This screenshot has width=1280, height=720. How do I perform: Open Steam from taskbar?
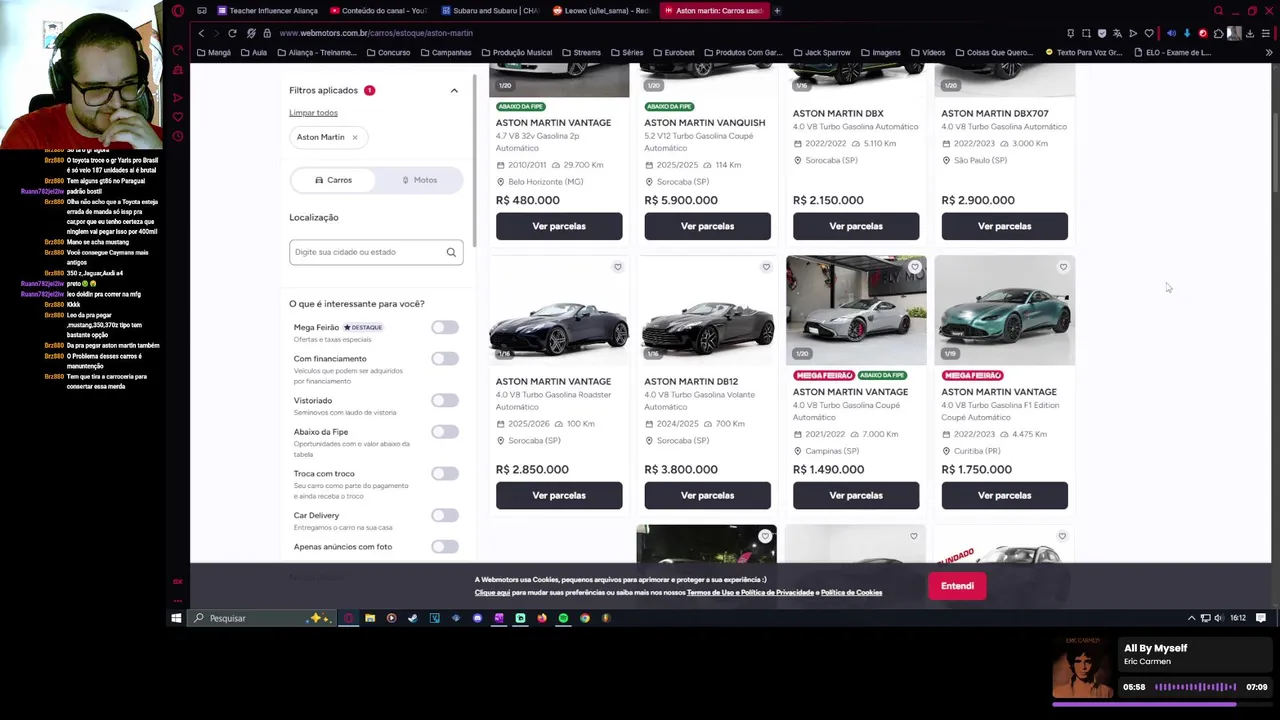[412, 618]
